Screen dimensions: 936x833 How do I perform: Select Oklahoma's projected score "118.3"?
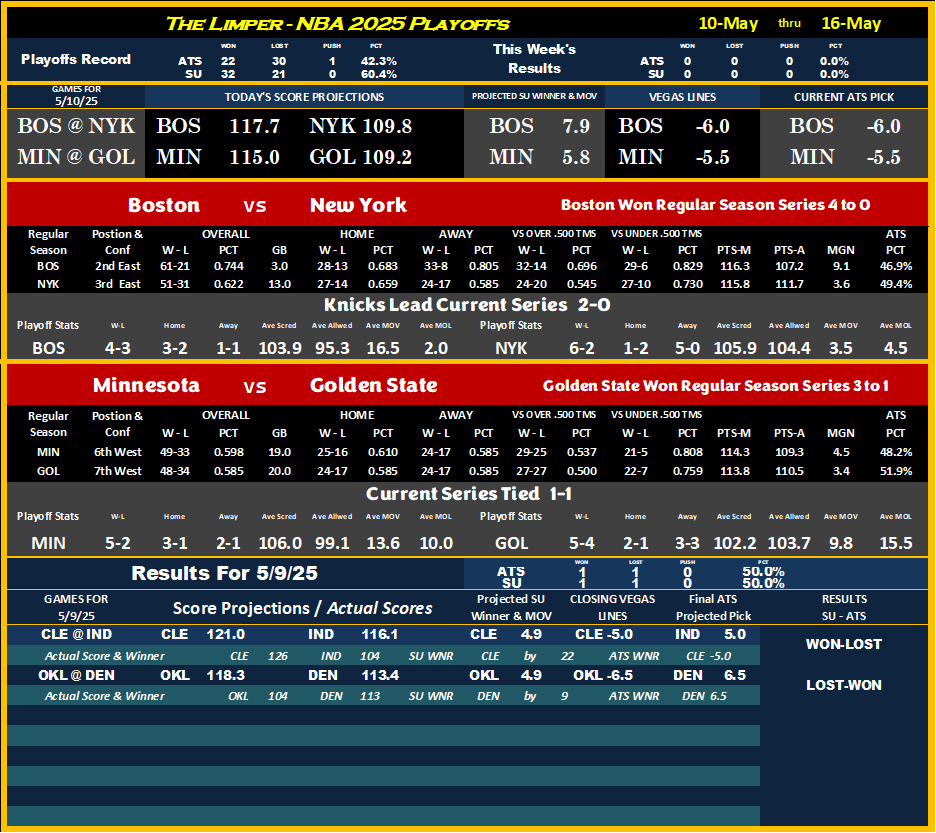coord(226,675)
